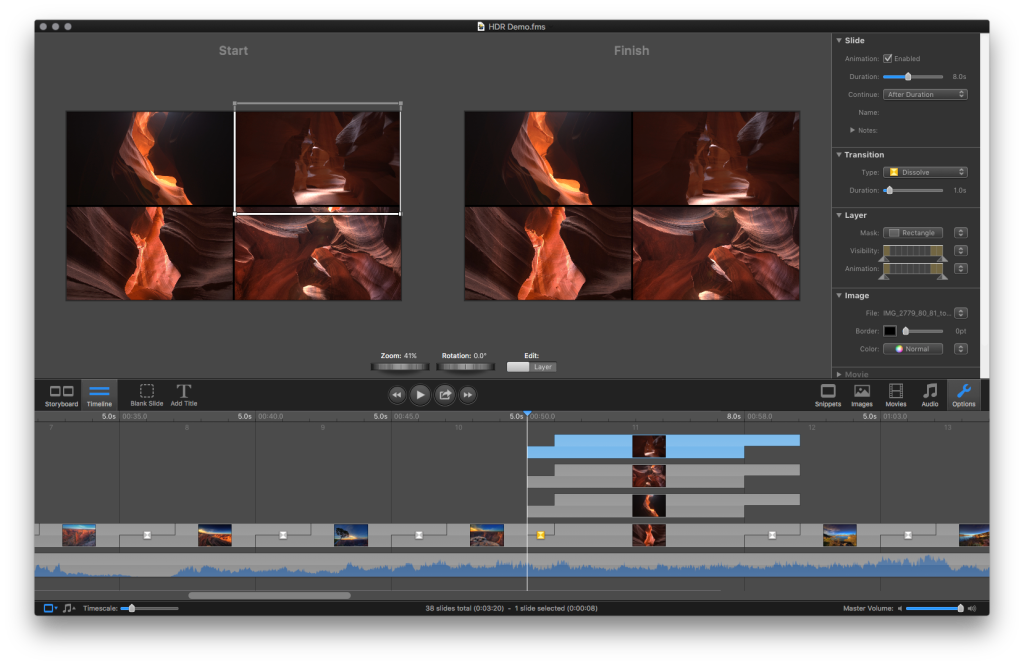1024x665 pixels.
Task: Click the Edit 'Layer' button
Action: 531,366
